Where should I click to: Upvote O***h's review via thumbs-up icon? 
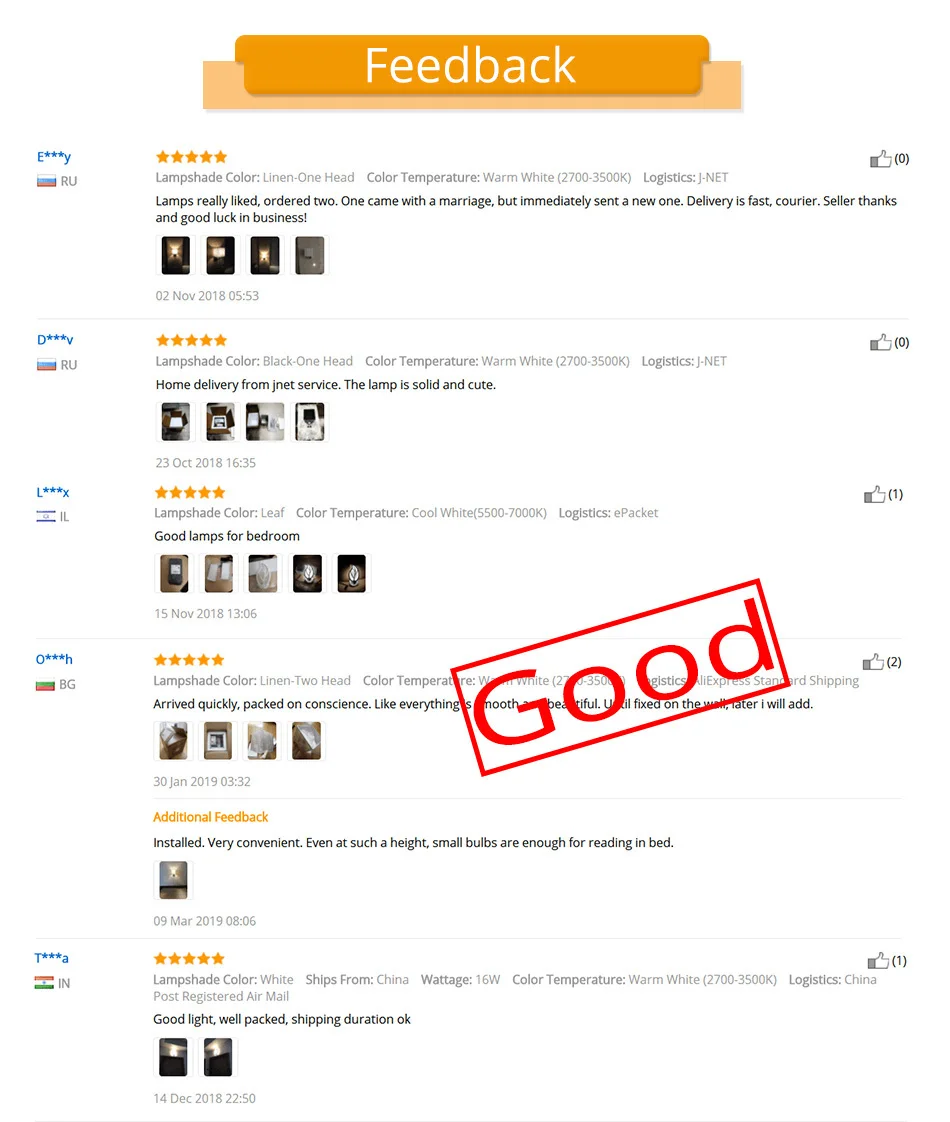873,662
